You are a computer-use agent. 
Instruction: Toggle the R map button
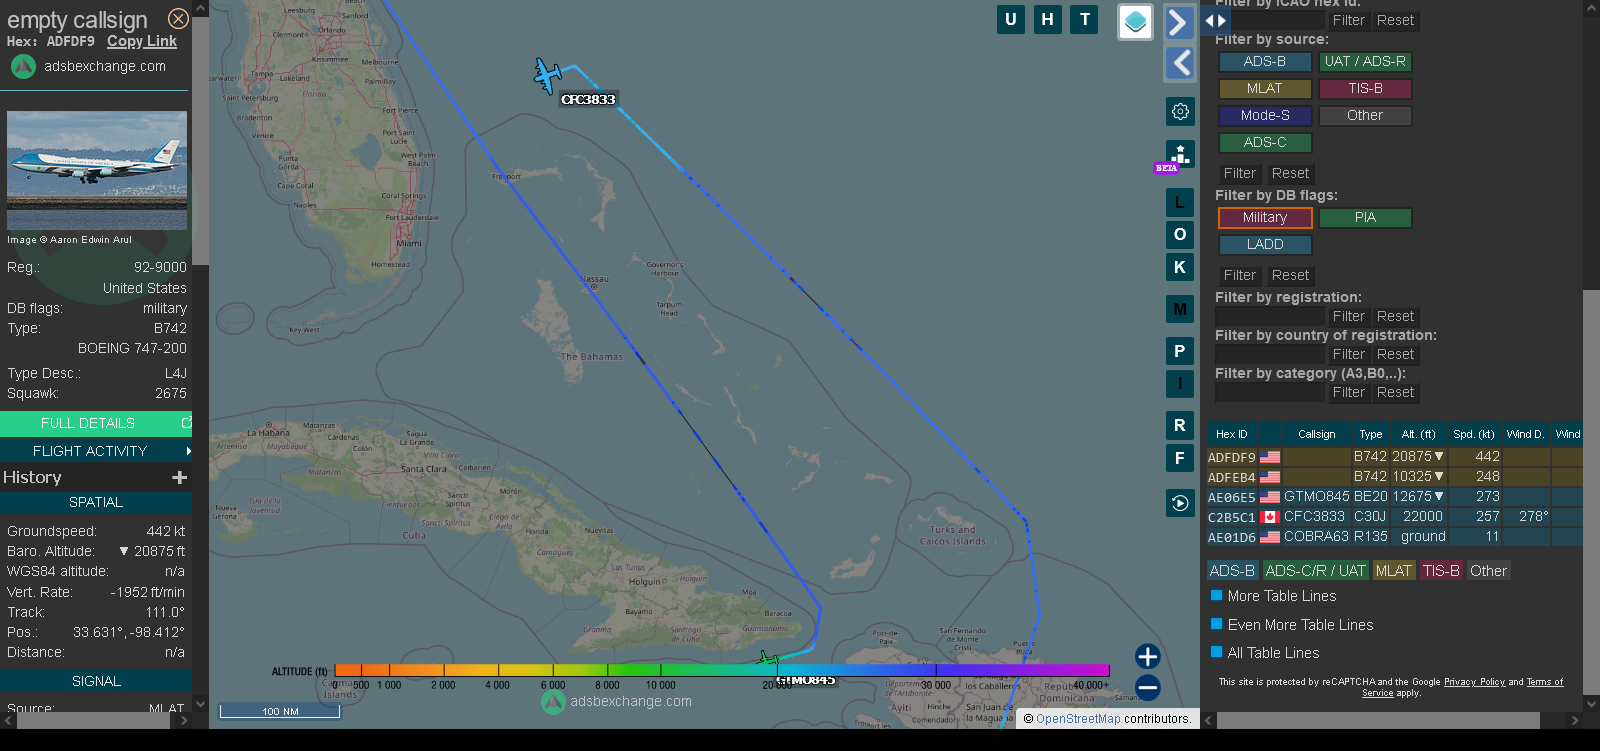tap(1180, 425)
